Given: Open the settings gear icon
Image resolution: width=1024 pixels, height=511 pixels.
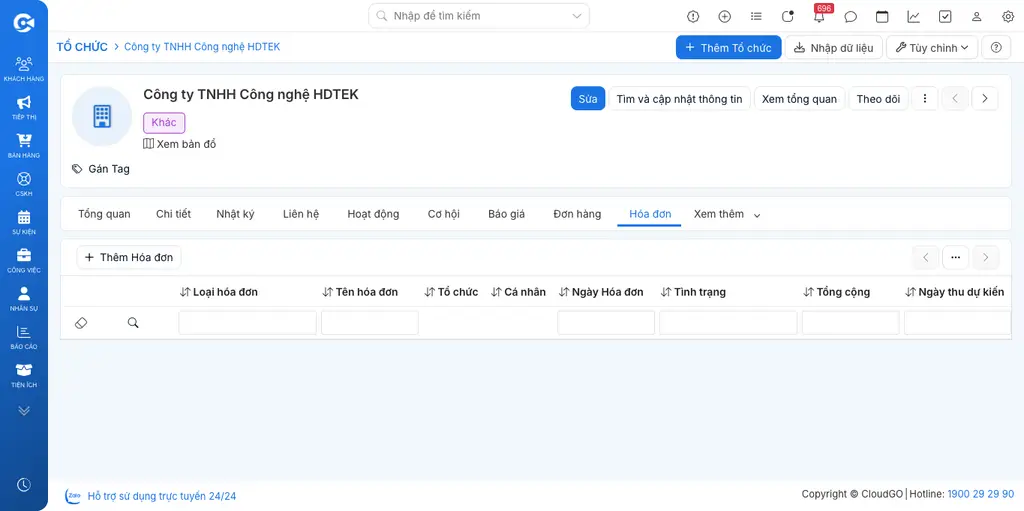Looking at the screenshot, I should click(x=1008, y=16).
